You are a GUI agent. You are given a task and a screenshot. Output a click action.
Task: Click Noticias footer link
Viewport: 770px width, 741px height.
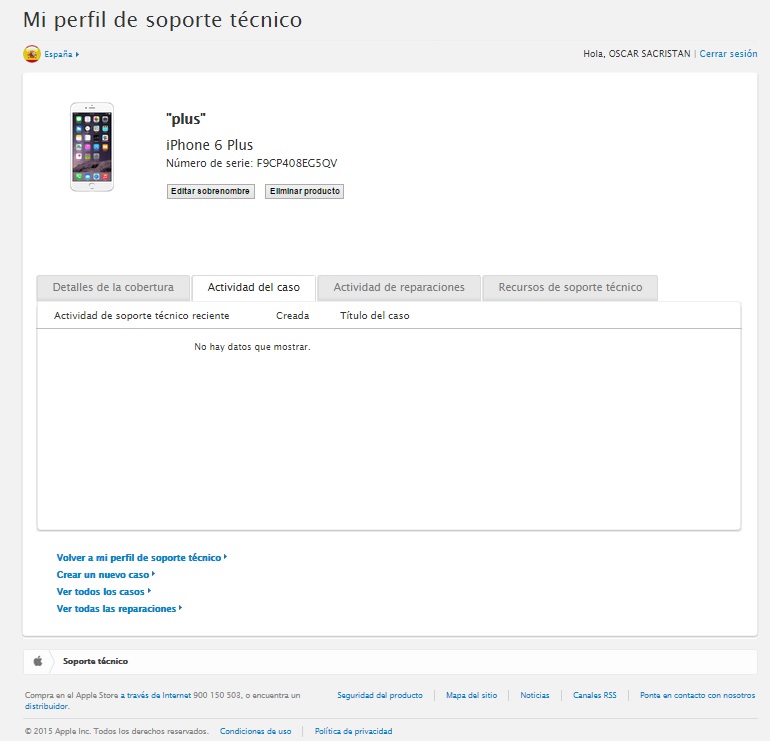(x=535, y=695)
